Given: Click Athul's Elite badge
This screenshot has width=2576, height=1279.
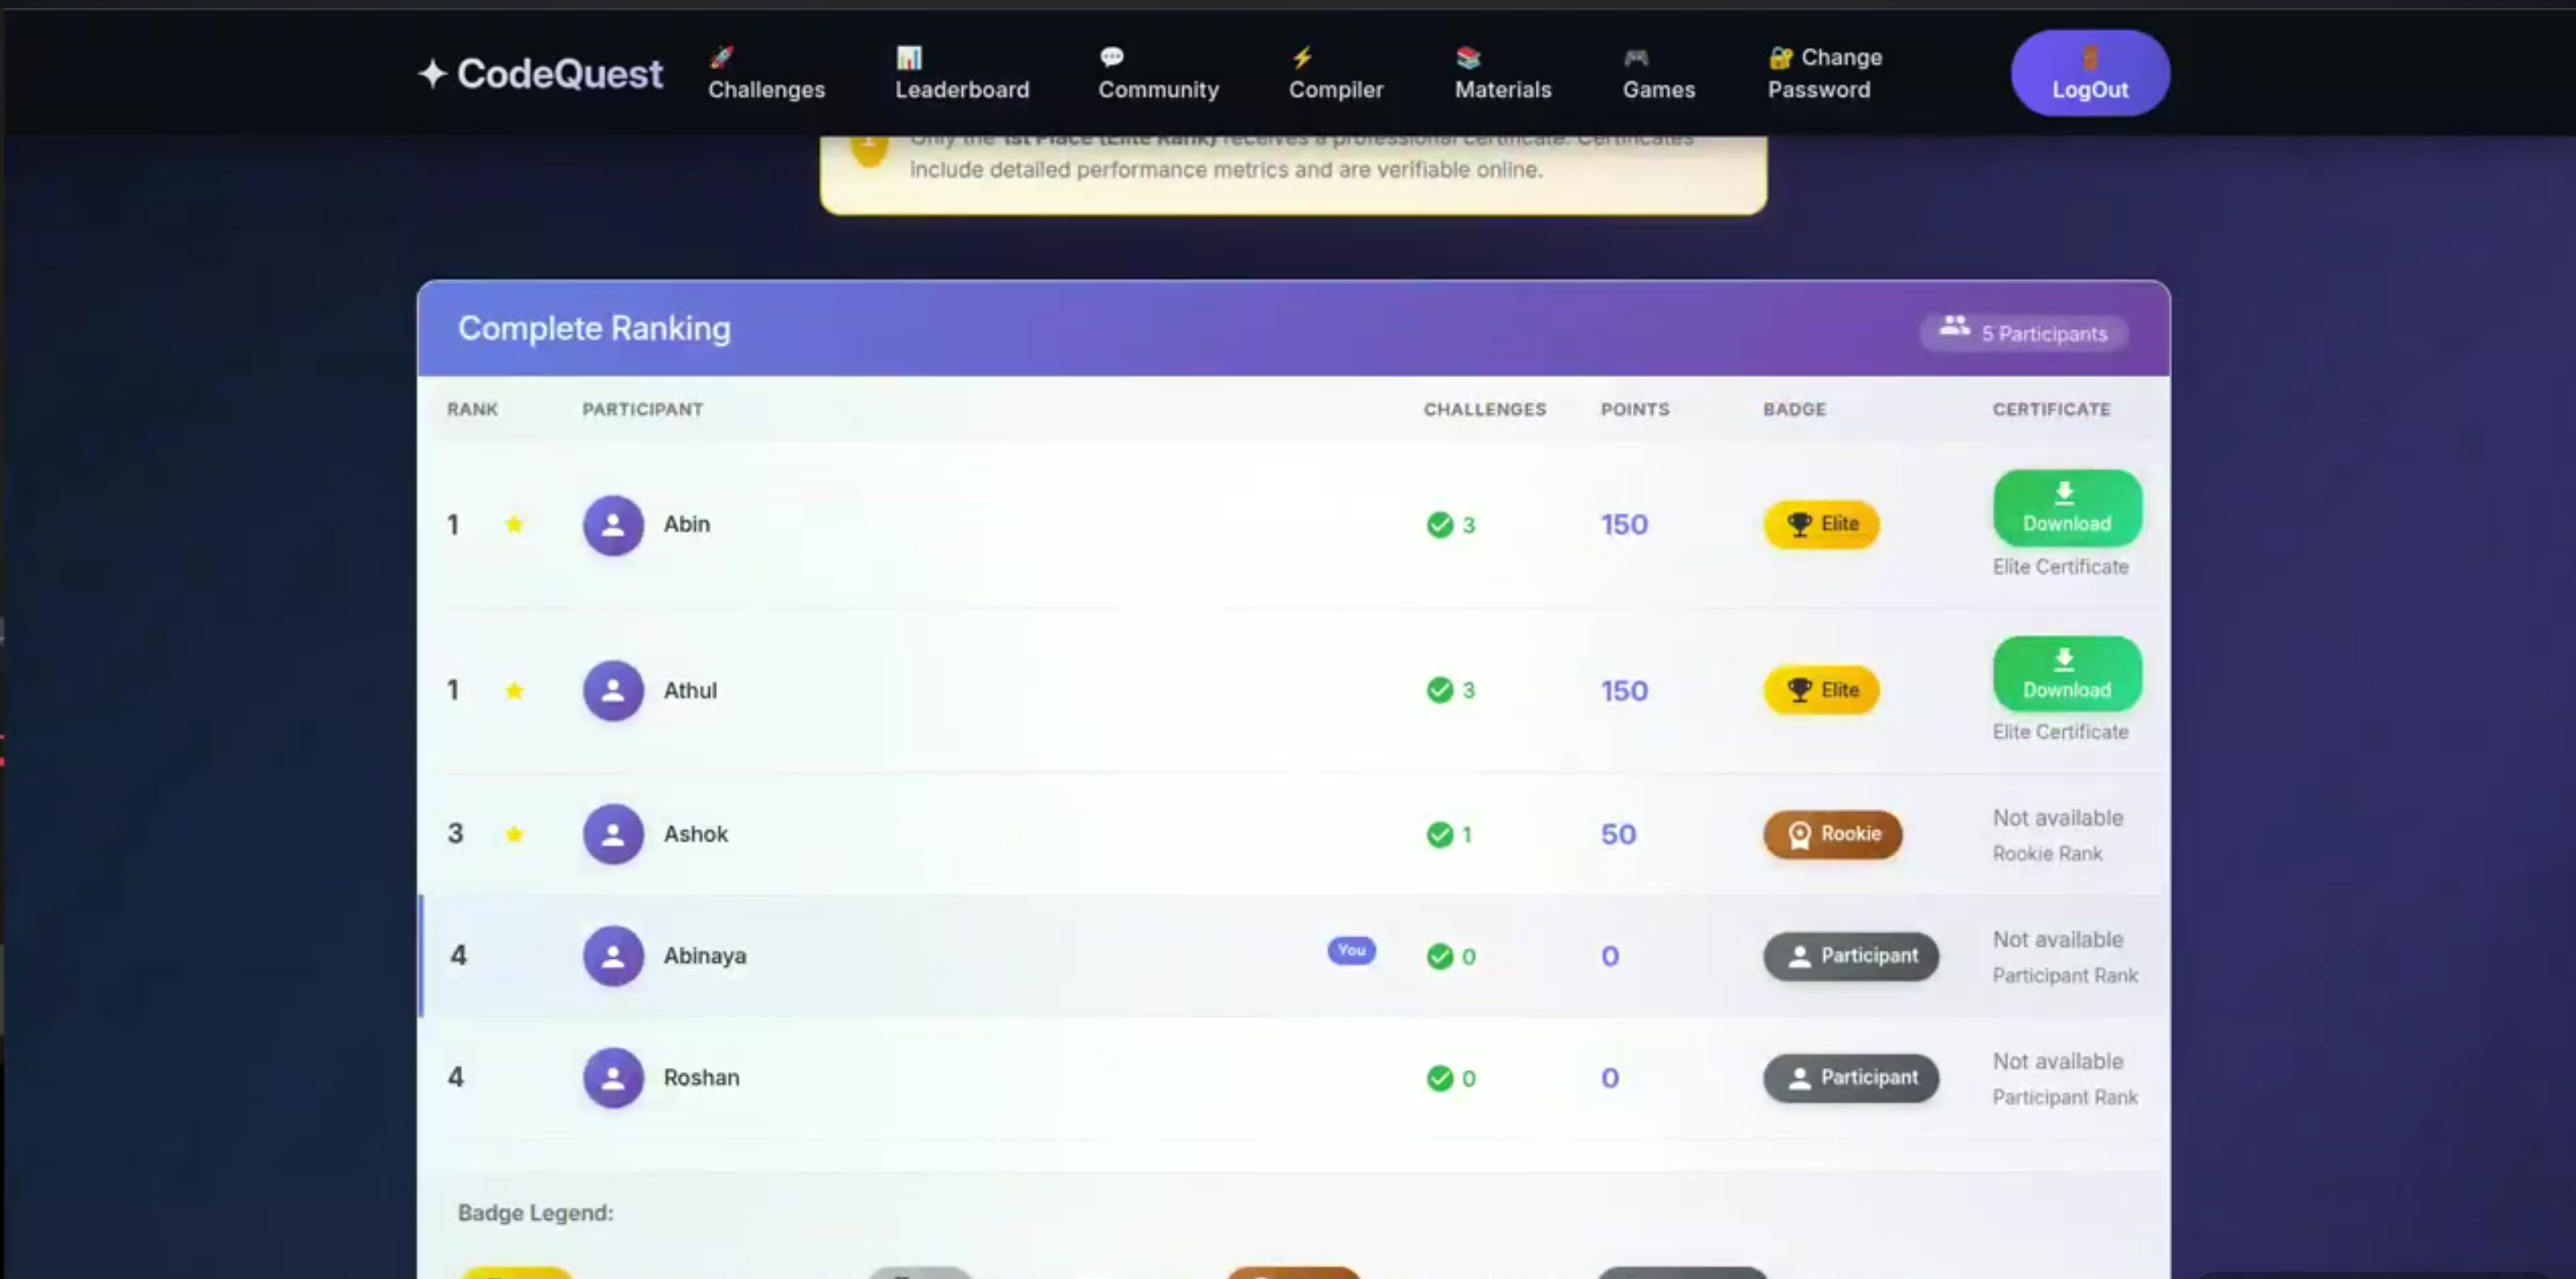Looking at the screenshot, I should (x=1821, y=690).
